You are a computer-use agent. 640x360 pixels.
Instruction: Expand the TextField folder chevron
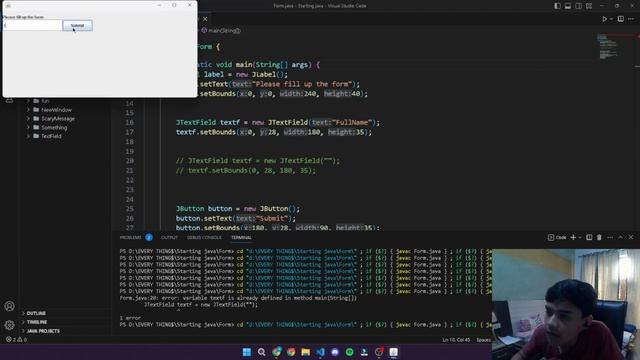[28, 136]
